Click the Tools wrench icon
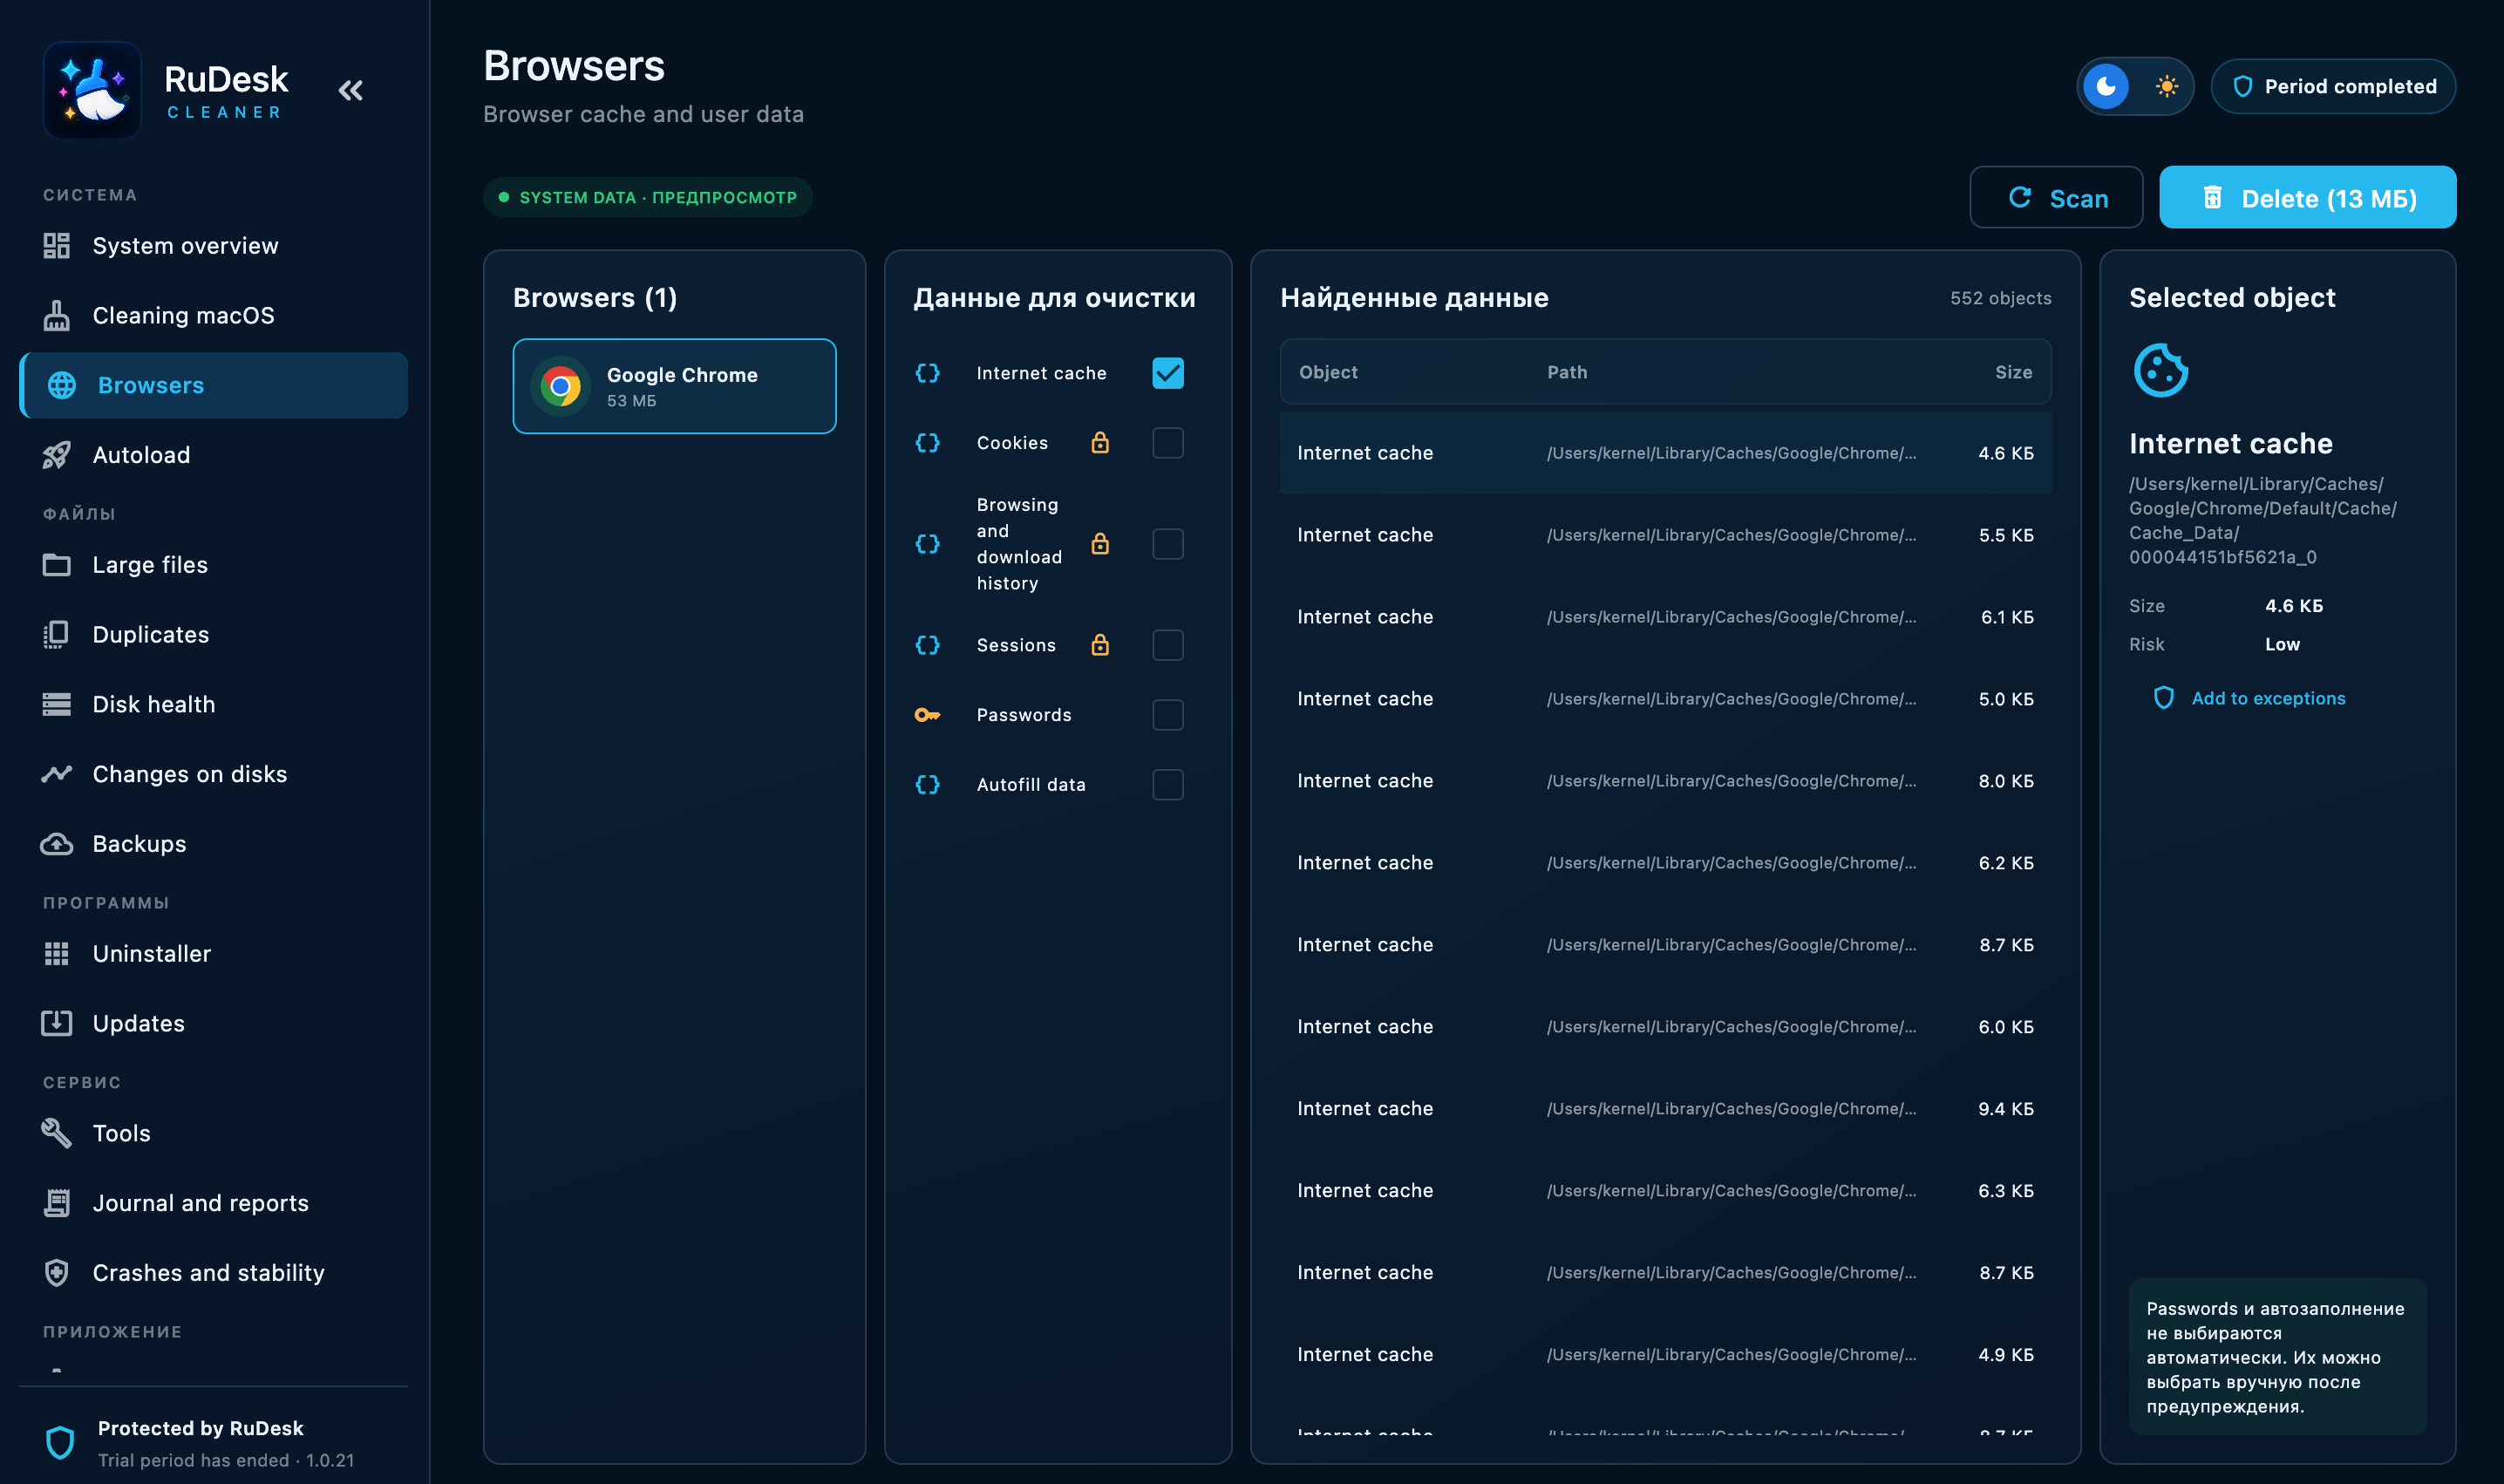Image resolution: width=2504 pixels, height=1484 pixels. click(57, 1133)
